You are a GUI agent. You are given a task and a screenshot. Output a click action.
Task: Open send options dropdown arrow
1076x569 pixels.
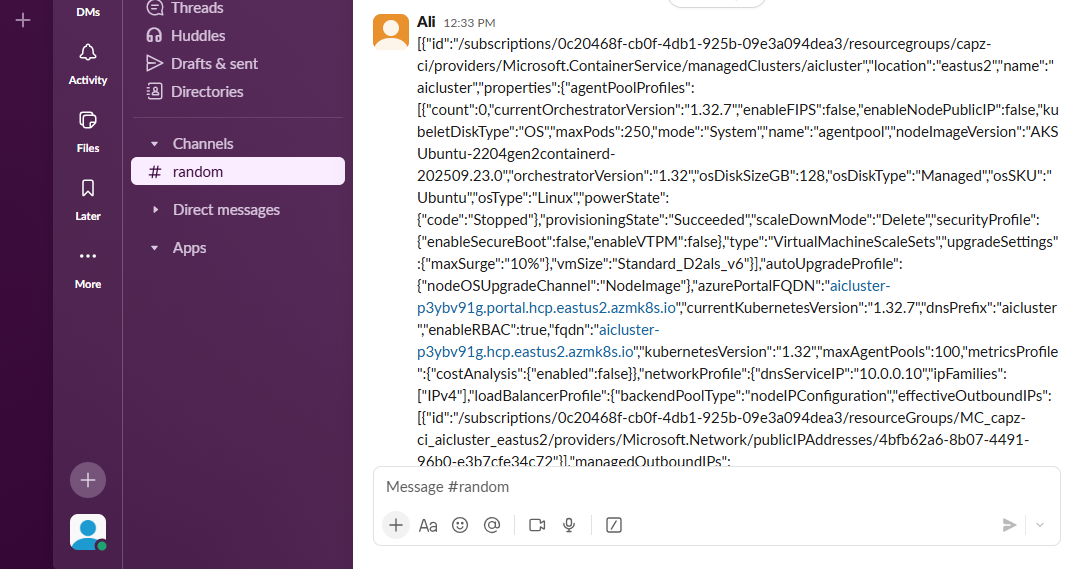[x=1040, y=525]
